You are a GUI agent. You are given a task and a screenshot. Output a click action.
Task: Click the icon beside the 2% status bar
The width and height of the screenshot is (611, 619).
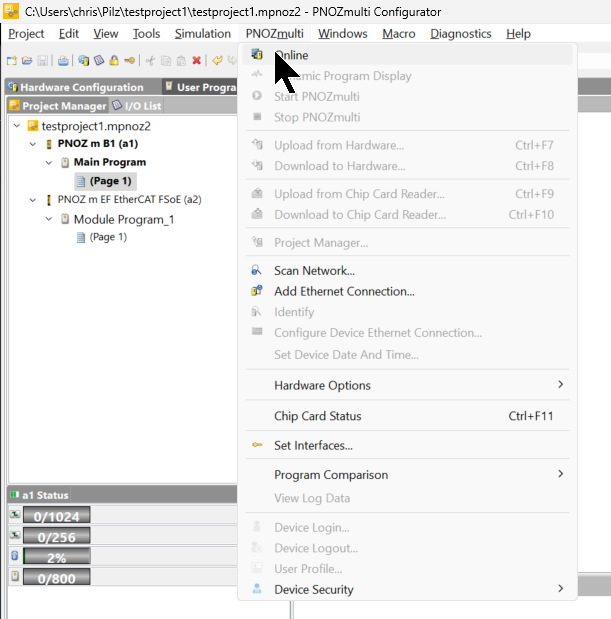15,556
